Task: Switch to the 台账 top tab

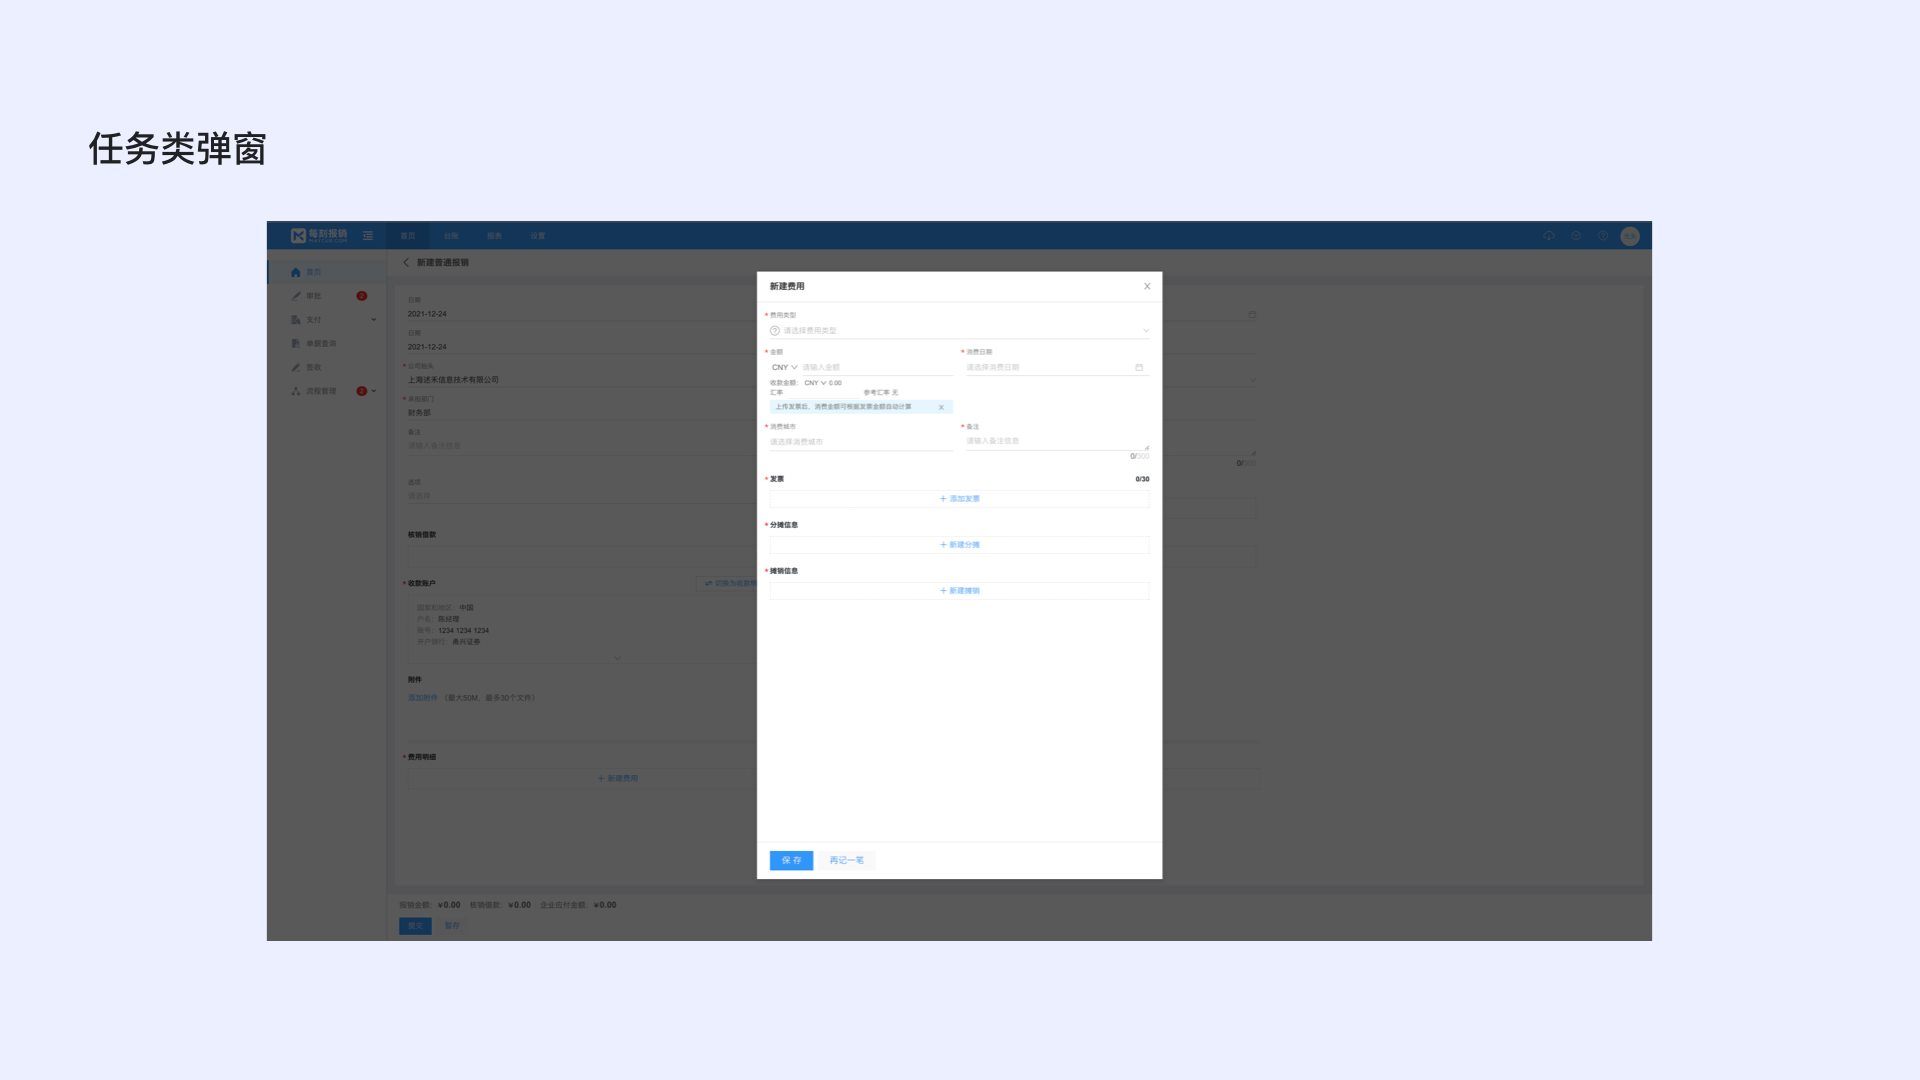Action: 451,236
